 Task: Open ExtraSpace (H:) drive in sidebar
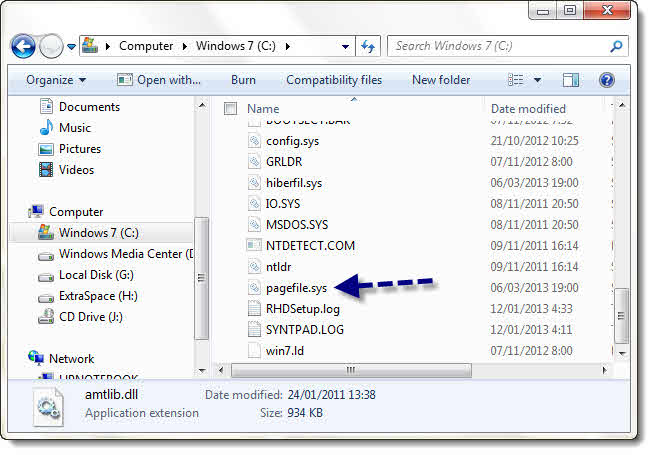coord(98,296)
